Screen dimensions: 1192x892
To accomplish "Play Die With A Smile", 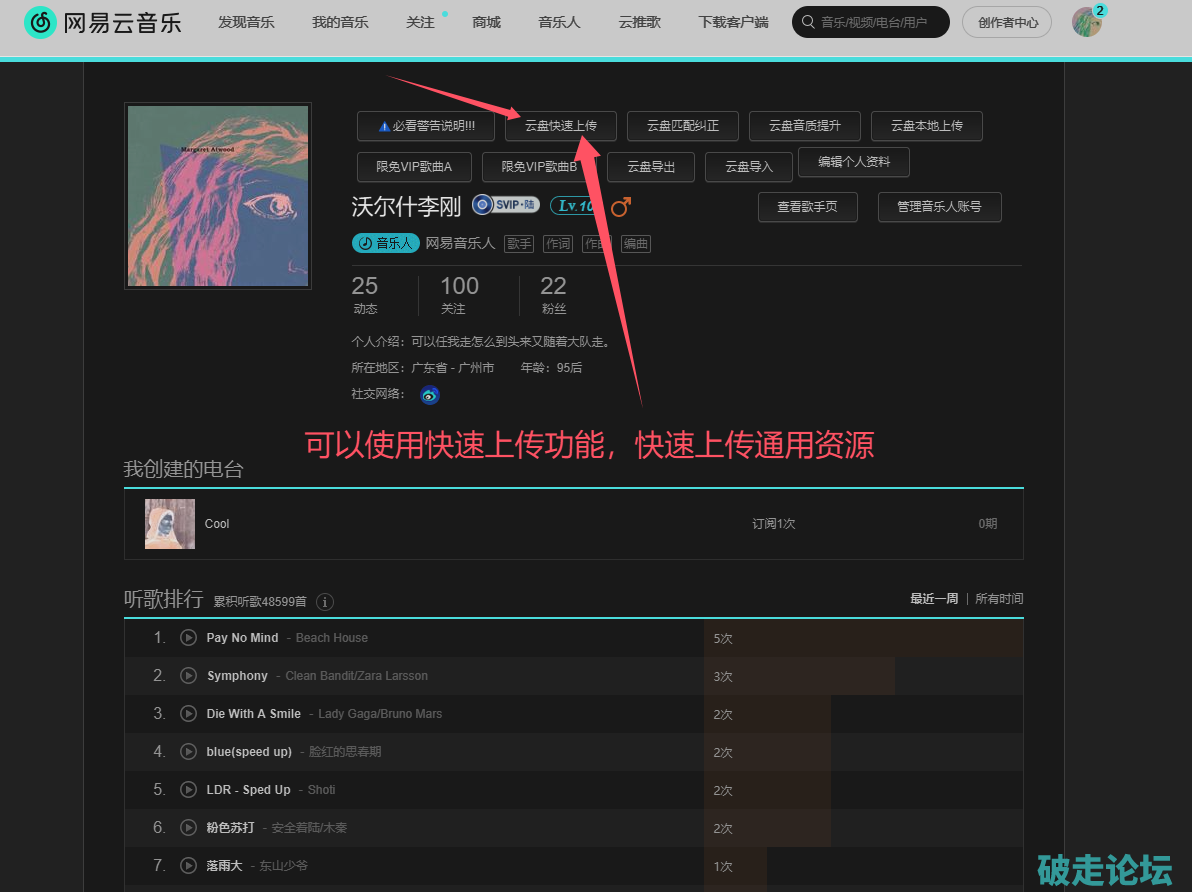I will (x=188, y=714).
